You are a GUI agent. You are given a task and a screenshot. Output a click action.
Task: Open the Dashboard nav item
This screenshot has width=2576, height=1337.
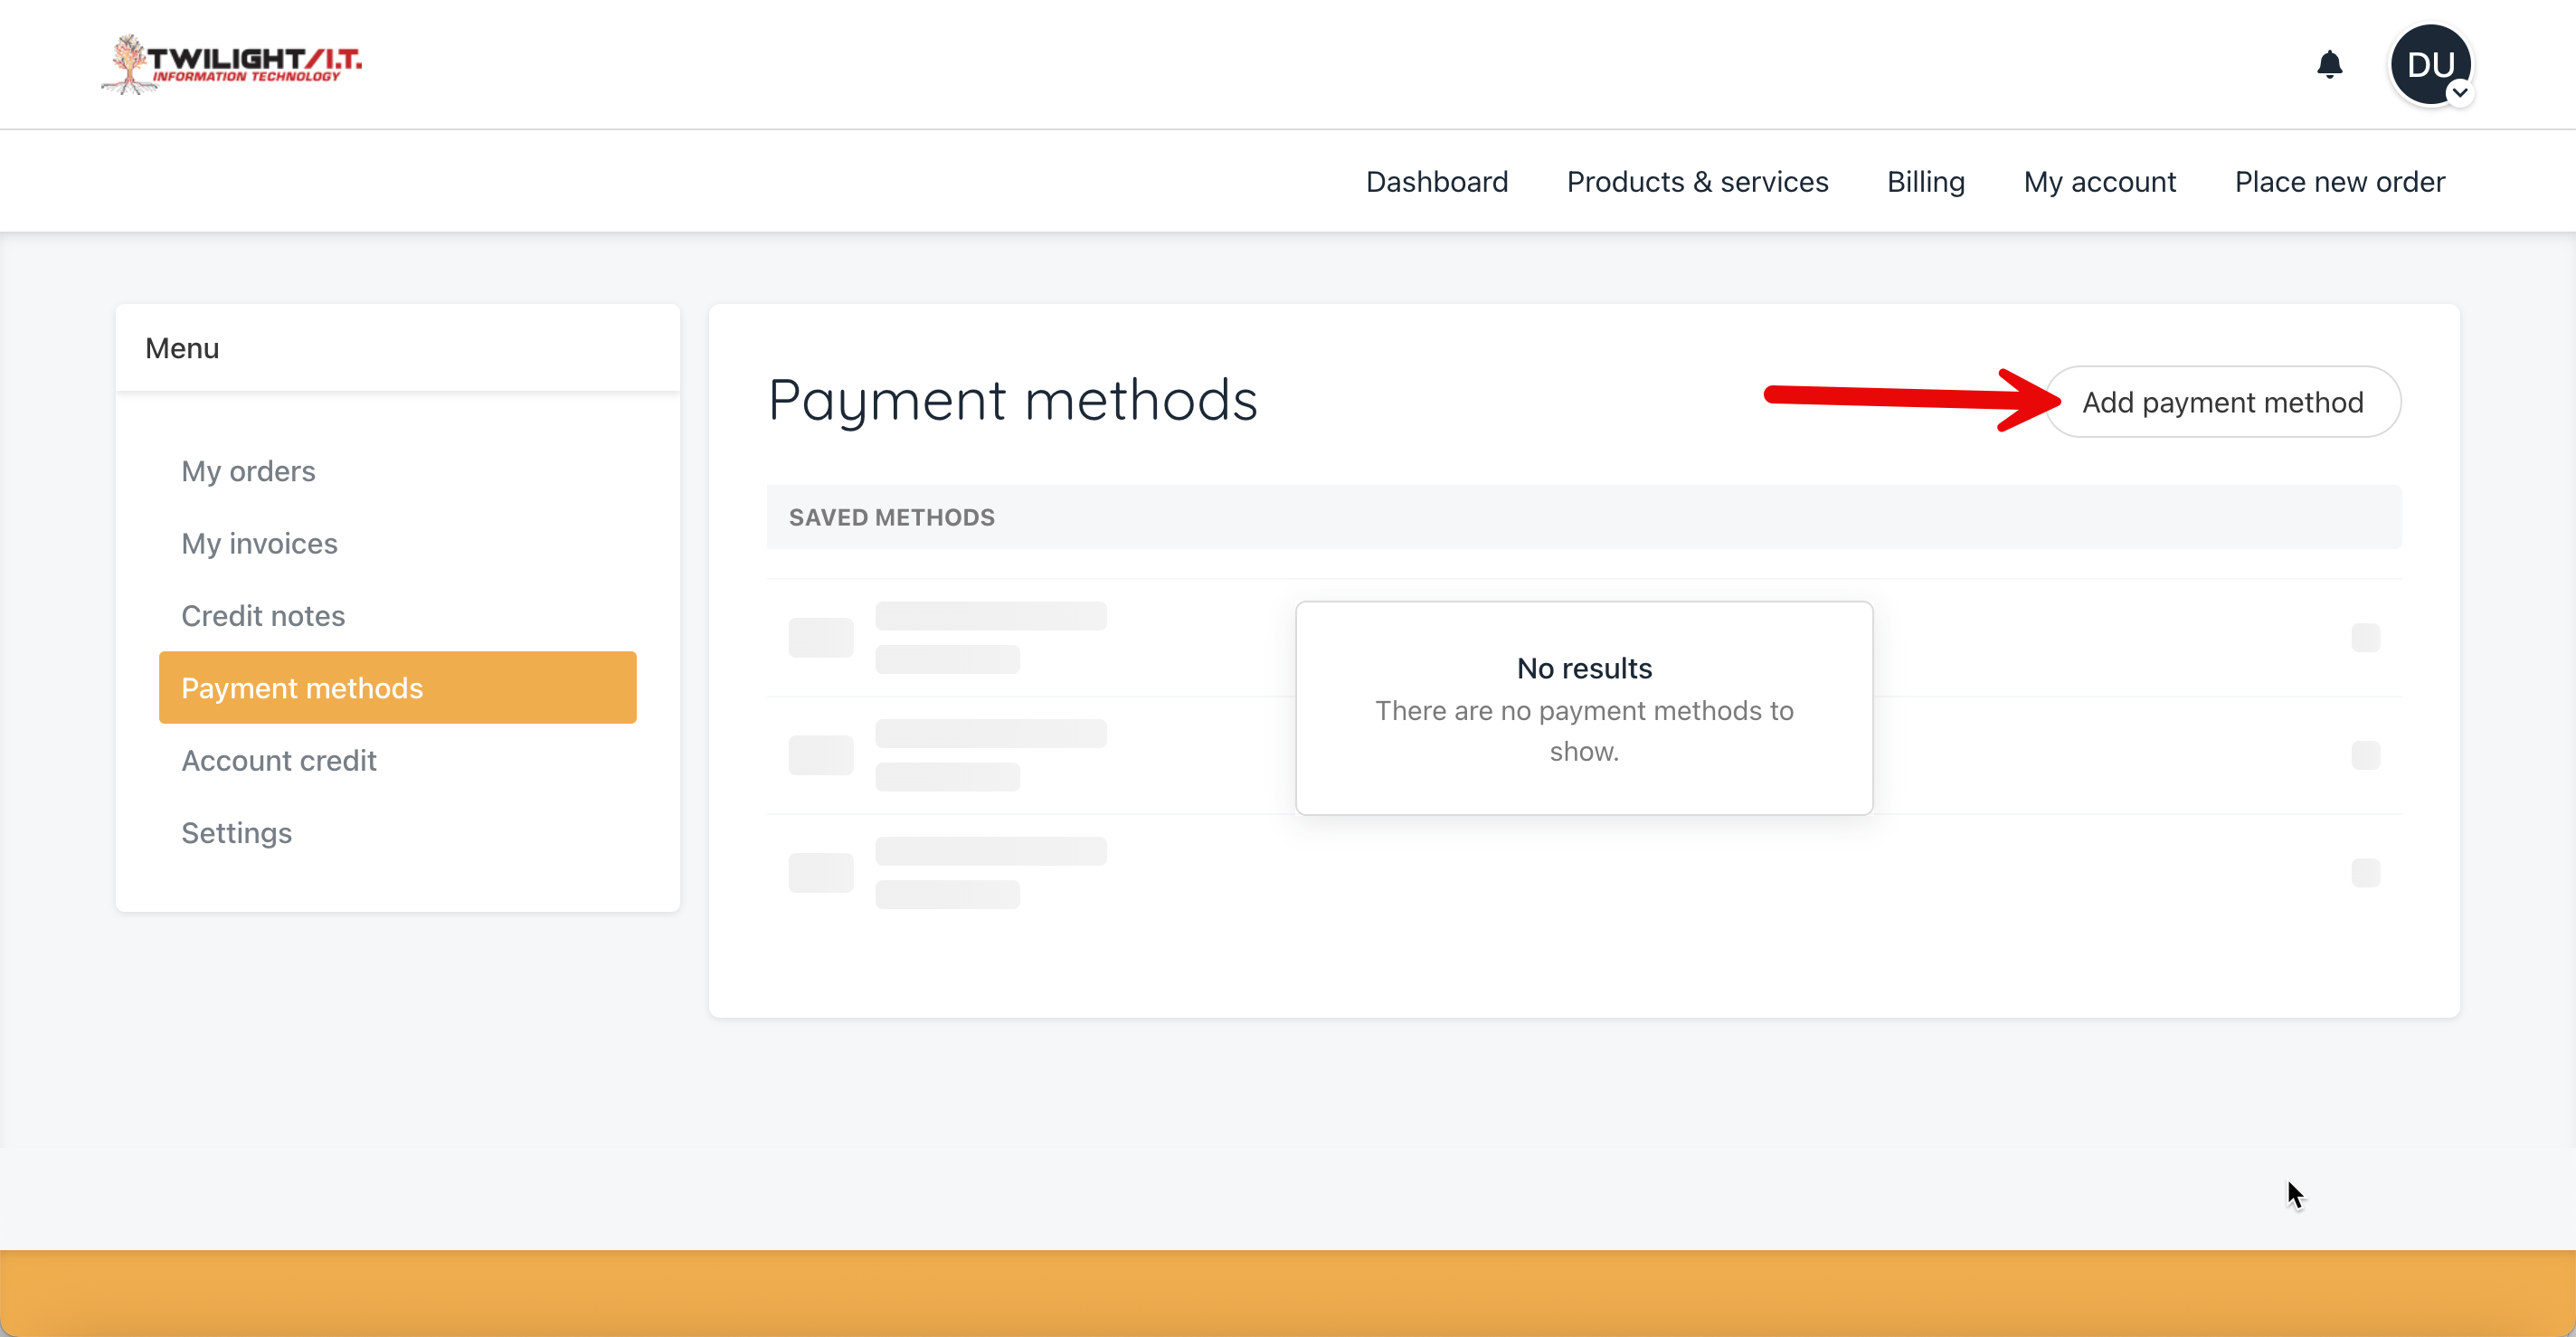point(1436,182)
